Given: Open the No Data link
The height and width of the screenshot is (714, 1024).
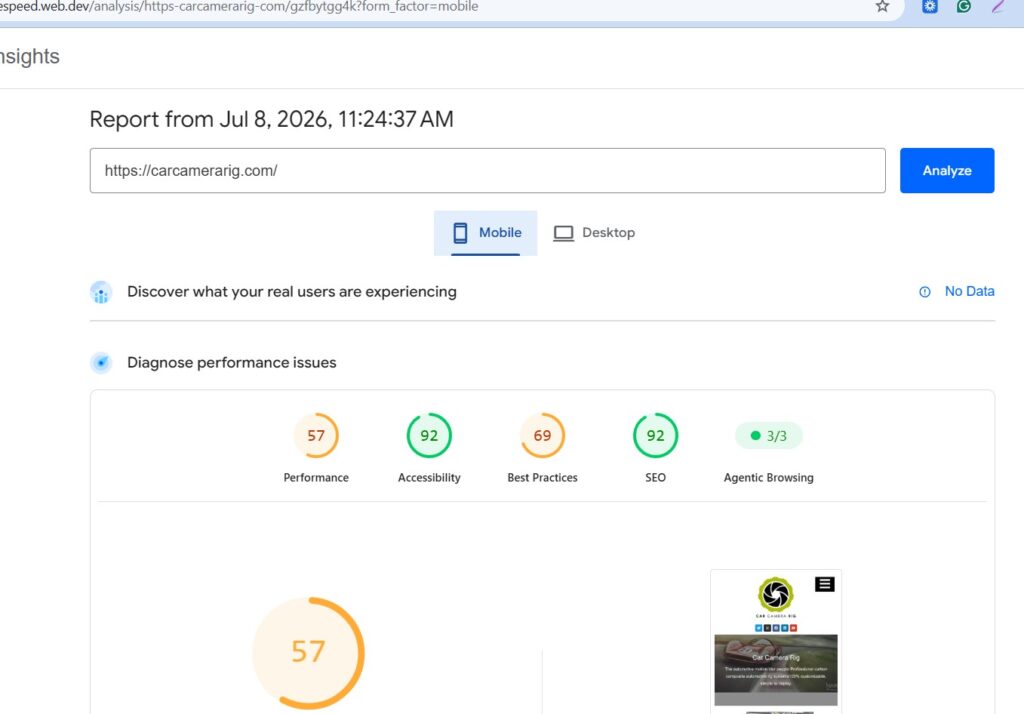Looking at the screenshot, I should click(969, 291).
